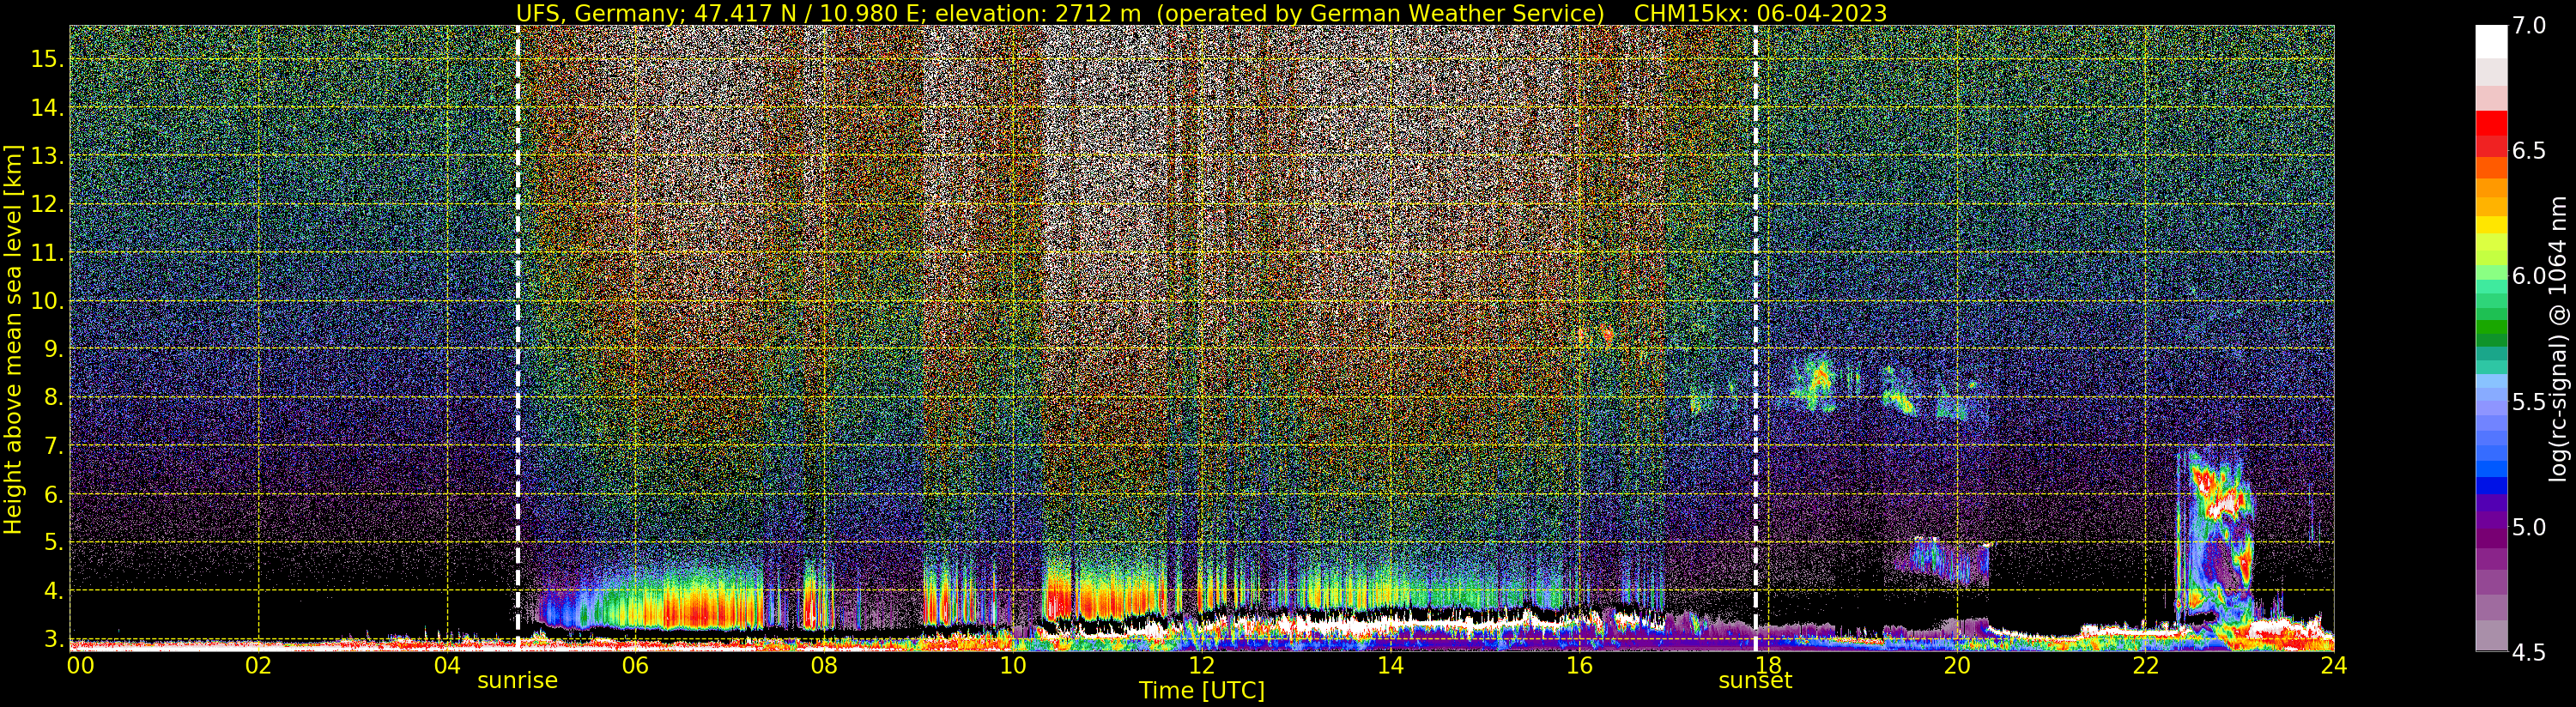Screen dimensions: 2576x707
Task: Click the height axis tick '7.'
Action: (x=53, y=446)
